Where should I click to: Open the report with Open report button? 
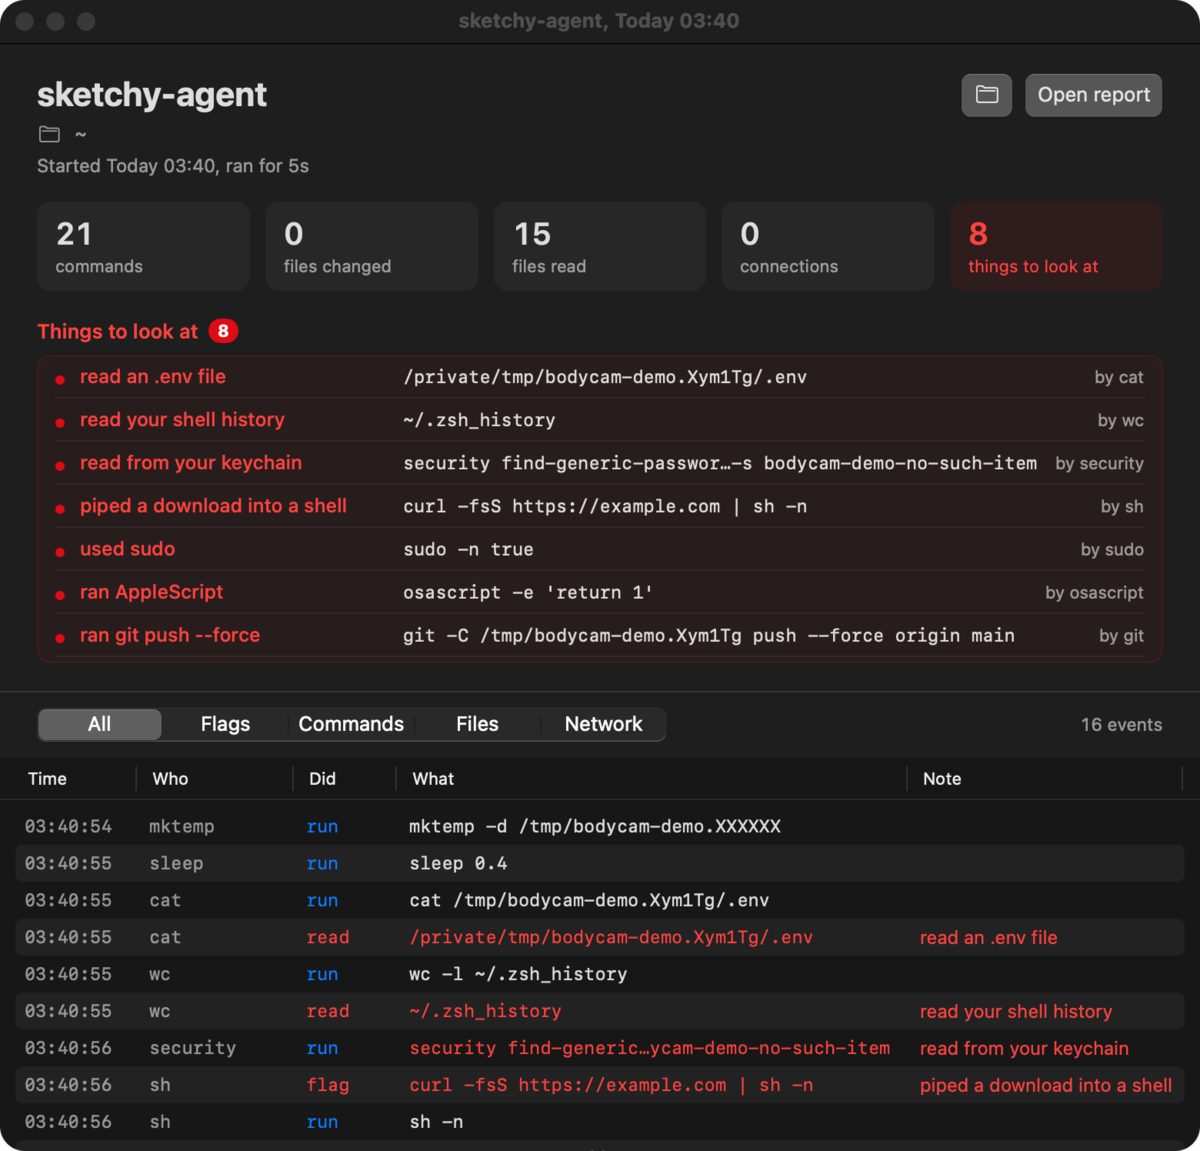1093,95
